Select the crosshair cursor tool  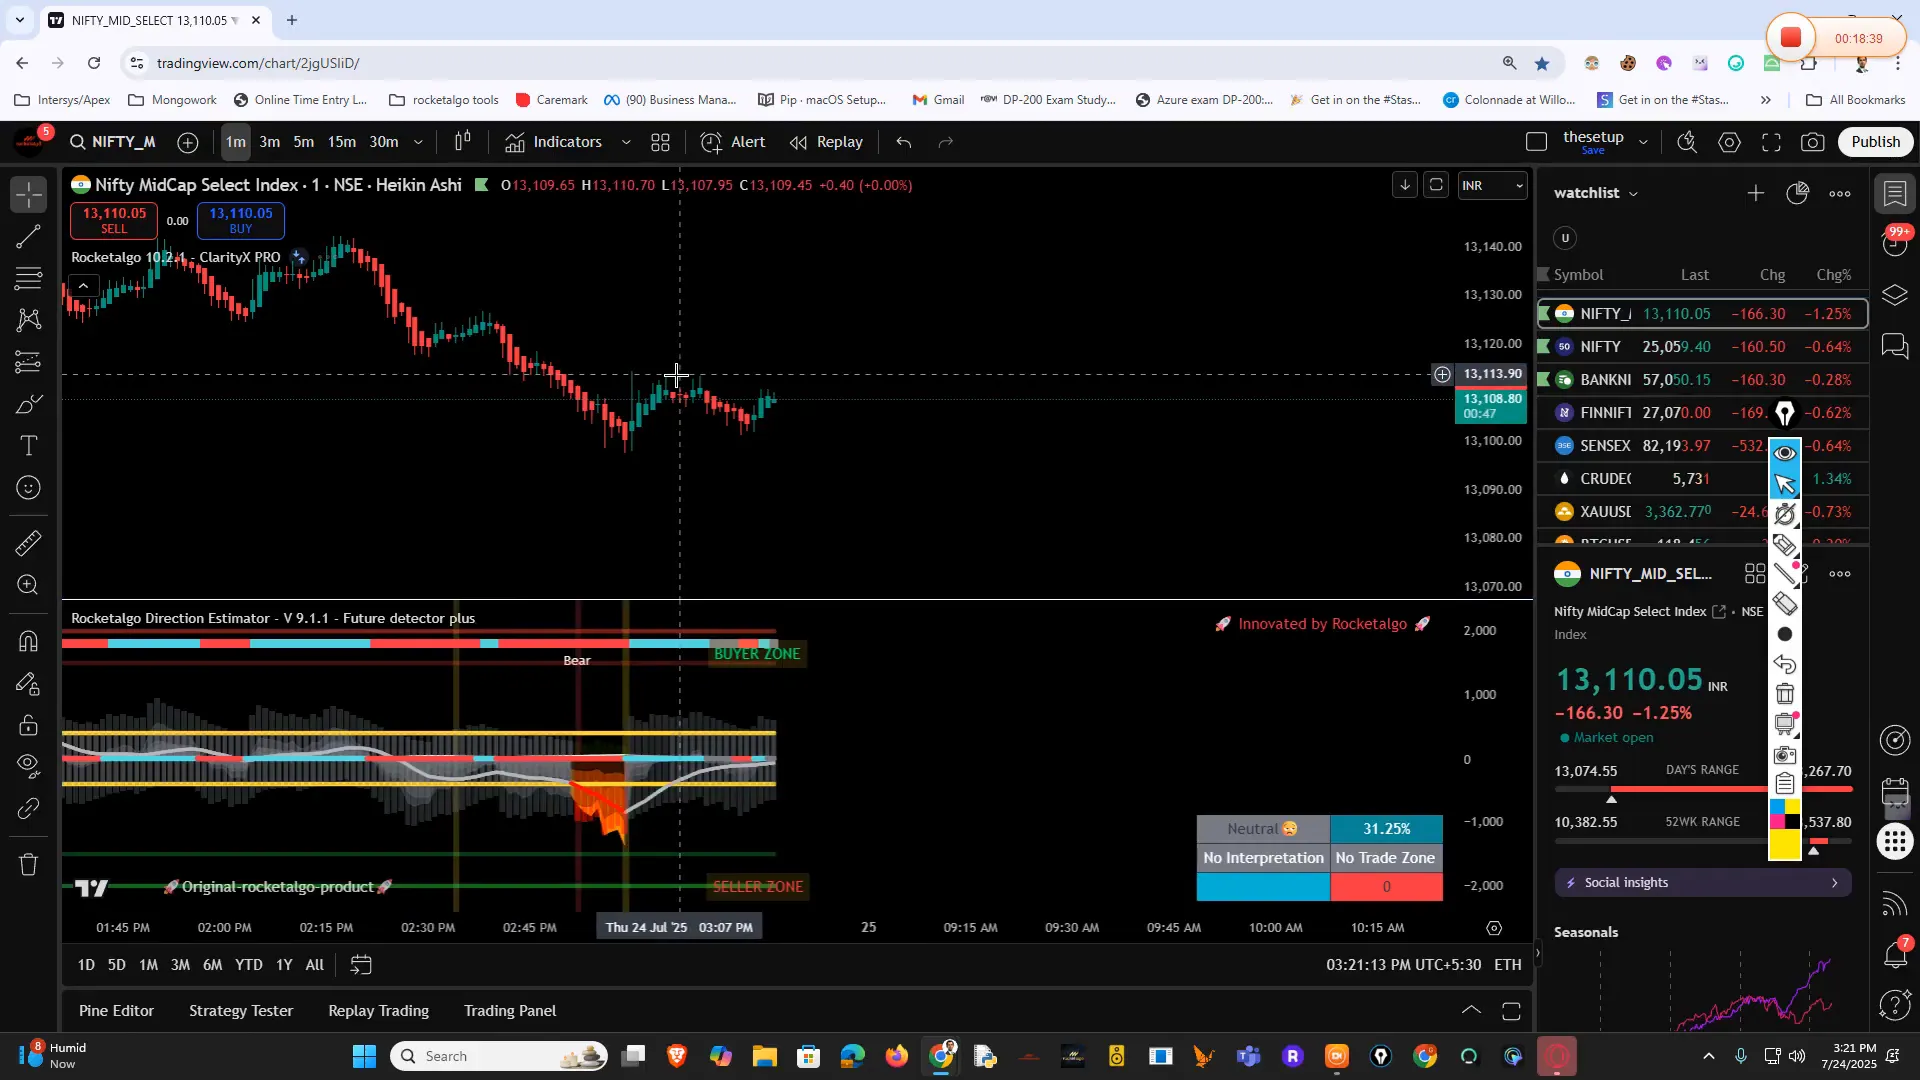pyautogui.click(x=29, y=194)
